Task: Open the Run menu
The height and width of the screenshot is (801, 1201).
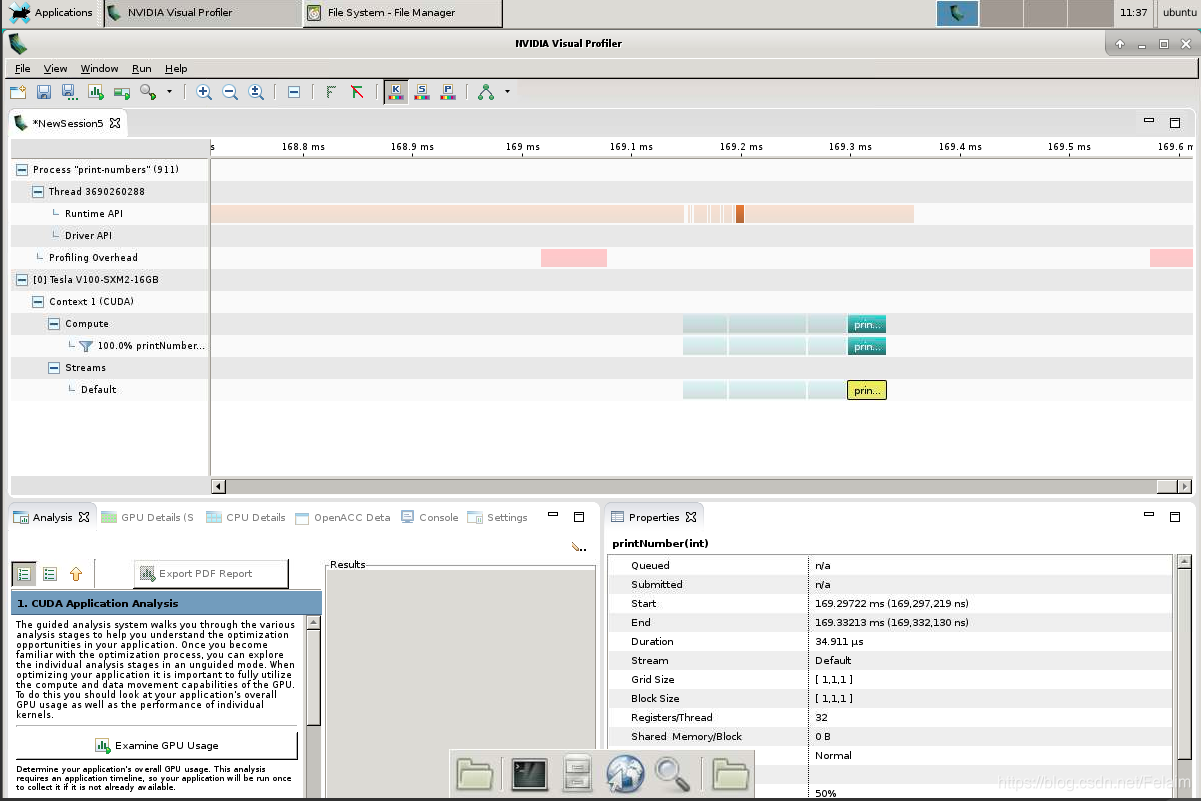Action: 141,69
